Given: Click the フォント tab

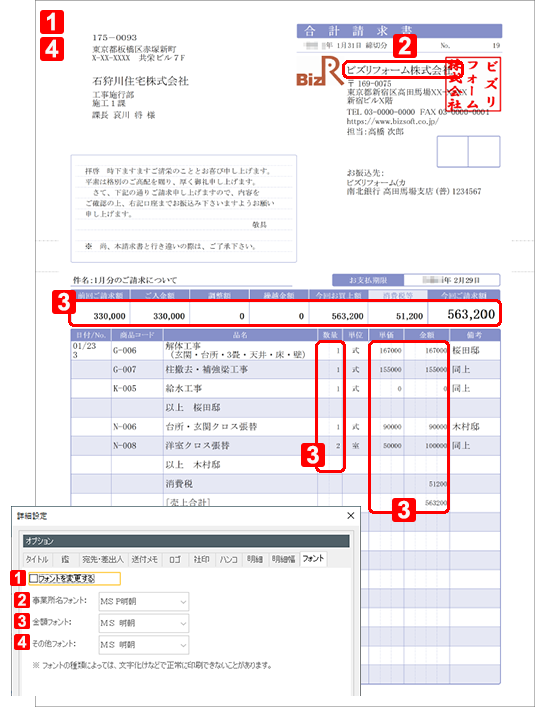Looking at the screenshot, I should 313,558.
